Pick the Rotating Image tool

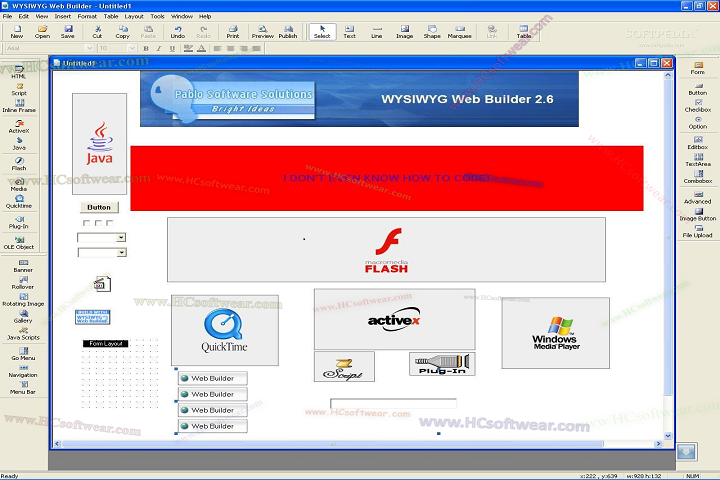pyautogui.click(x=22, y=298)
